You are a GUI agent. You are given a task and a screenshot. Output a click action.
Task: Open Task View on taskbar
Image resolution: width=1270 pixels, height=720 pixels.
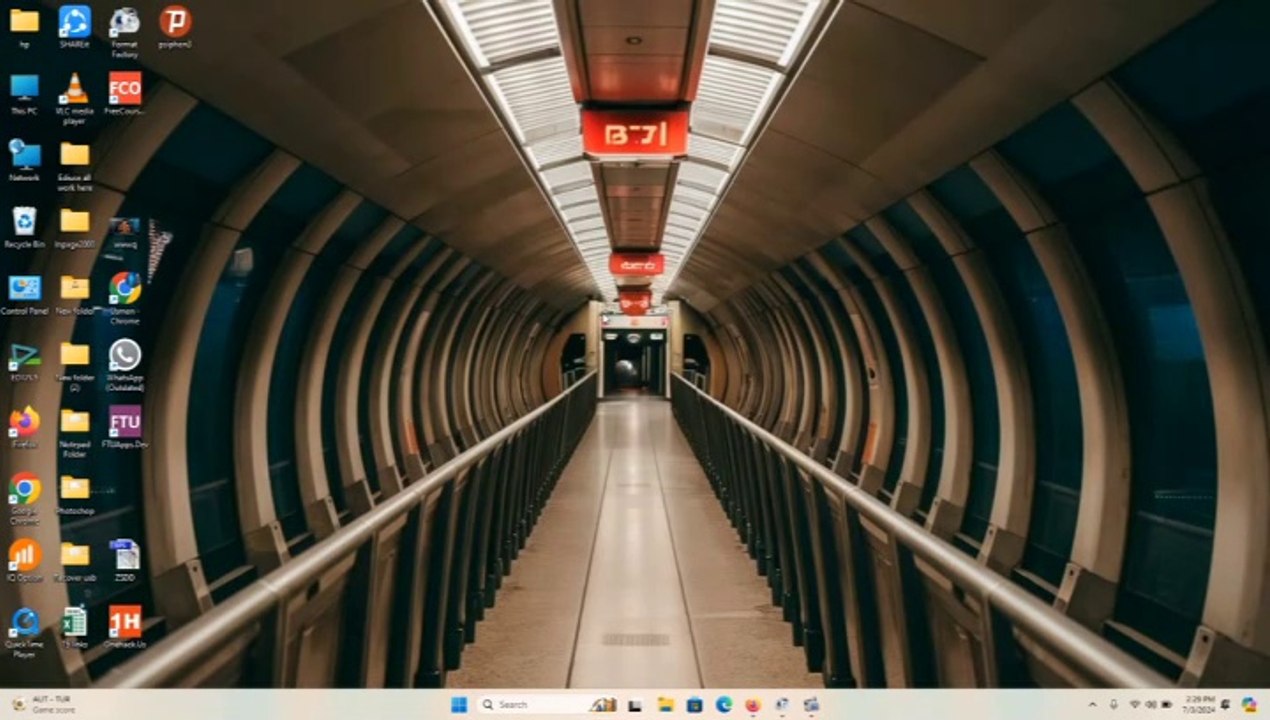[634, 704]
